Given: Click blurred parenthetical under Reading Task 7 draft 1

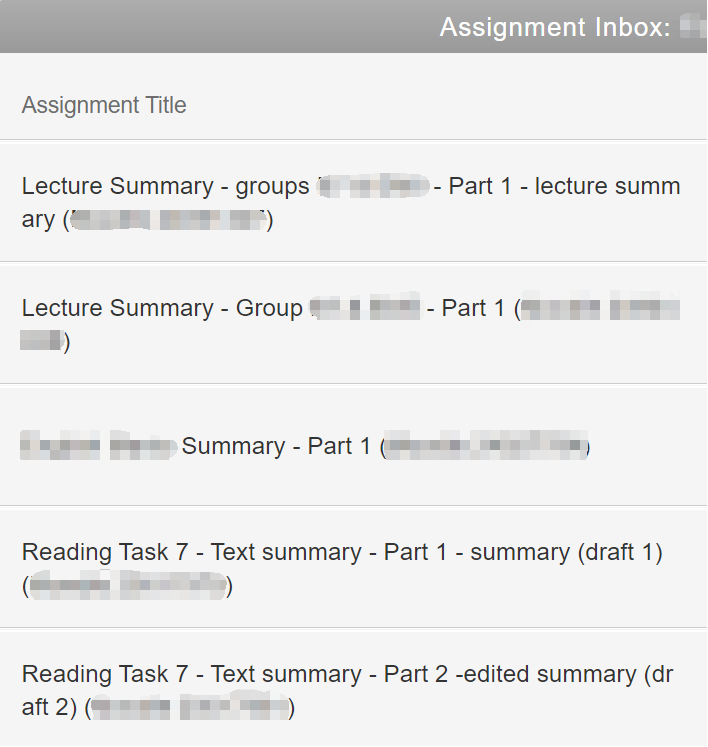Looking at the screenshot, I should [x=128, y=586].
